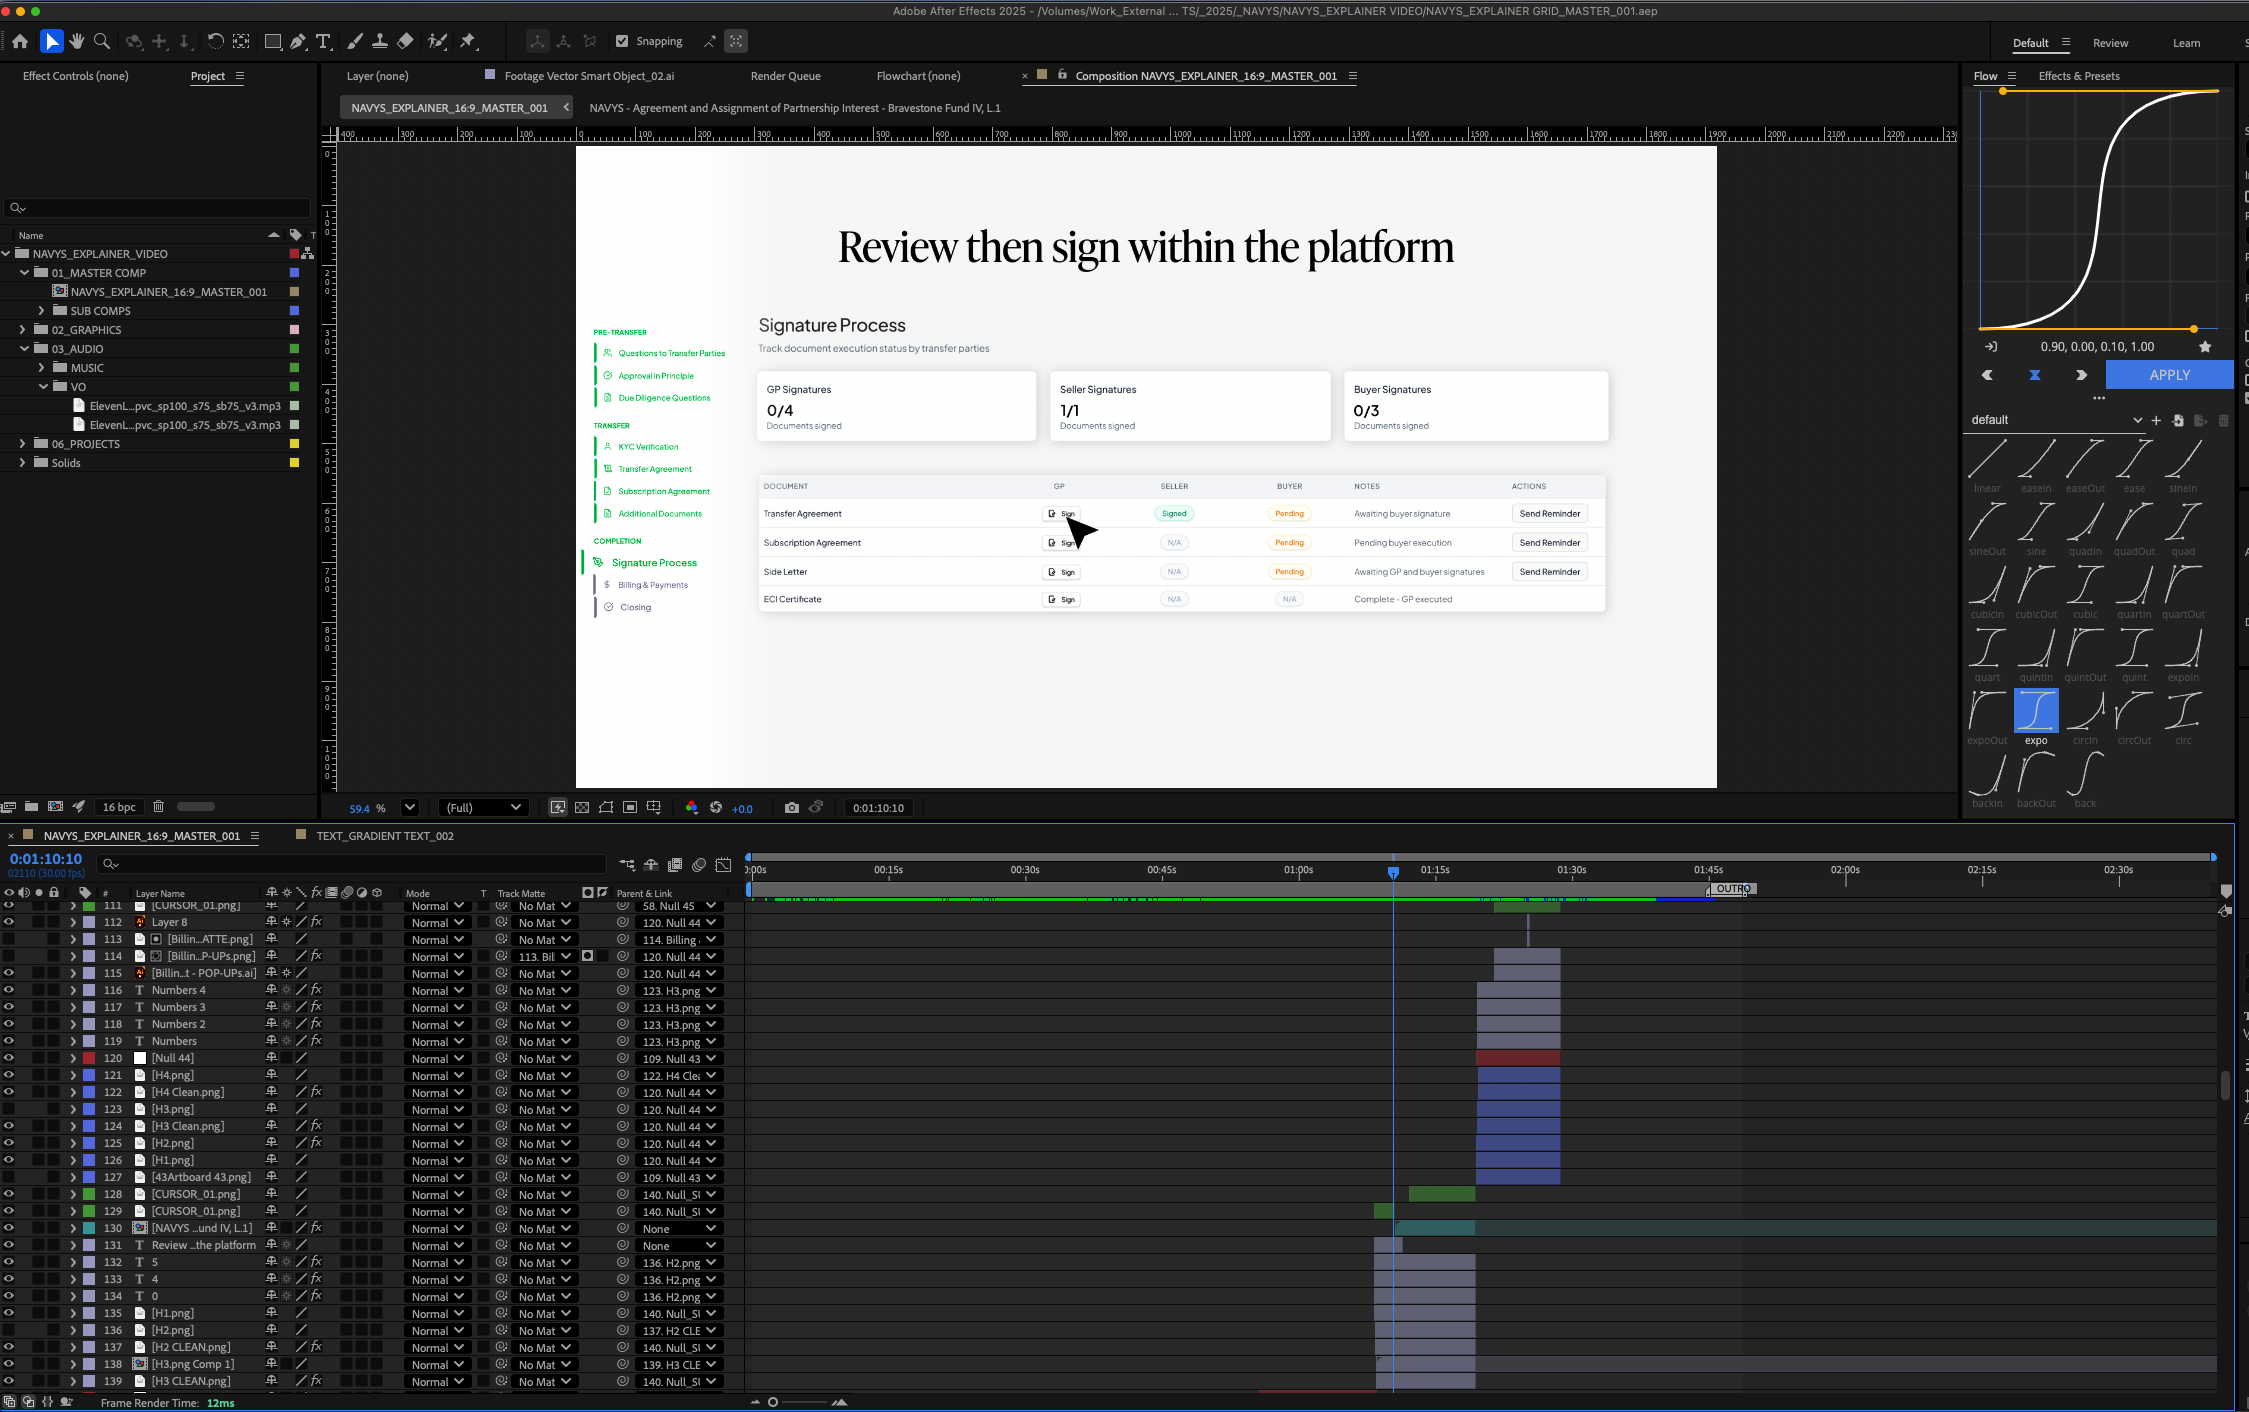
Task: Click the snapshot camera icon
Action: 792,808
